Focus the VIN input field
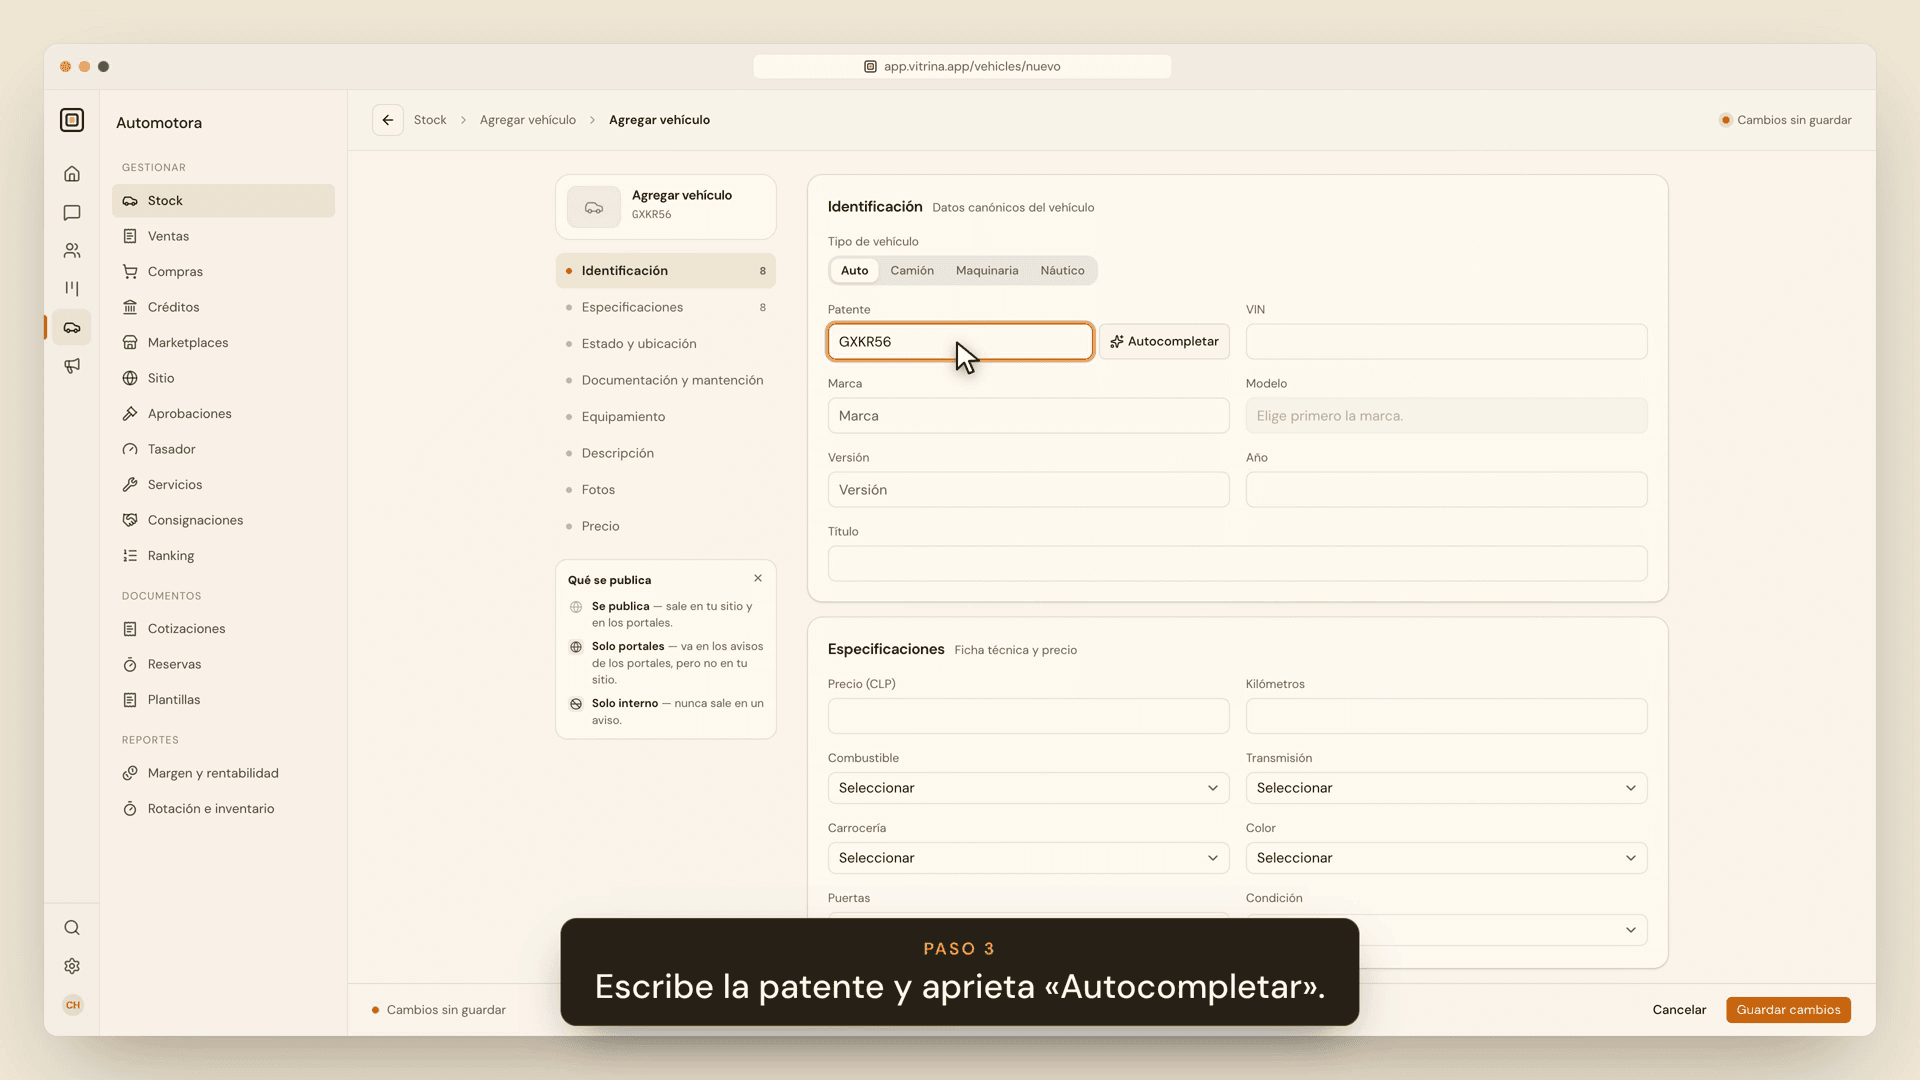Screen dimensions: 1920x1080 click(1446, 341)
